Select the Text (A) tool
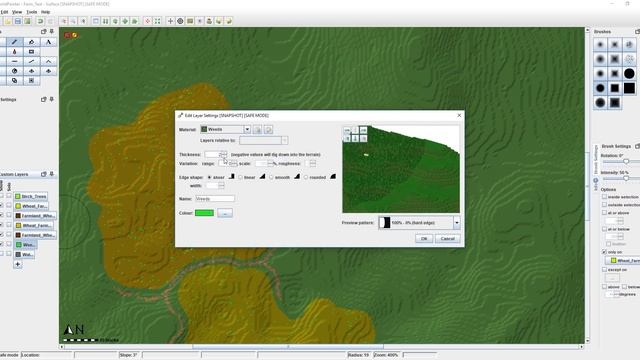This screenshot has height=360, width=640. click(x=48, y=42)
